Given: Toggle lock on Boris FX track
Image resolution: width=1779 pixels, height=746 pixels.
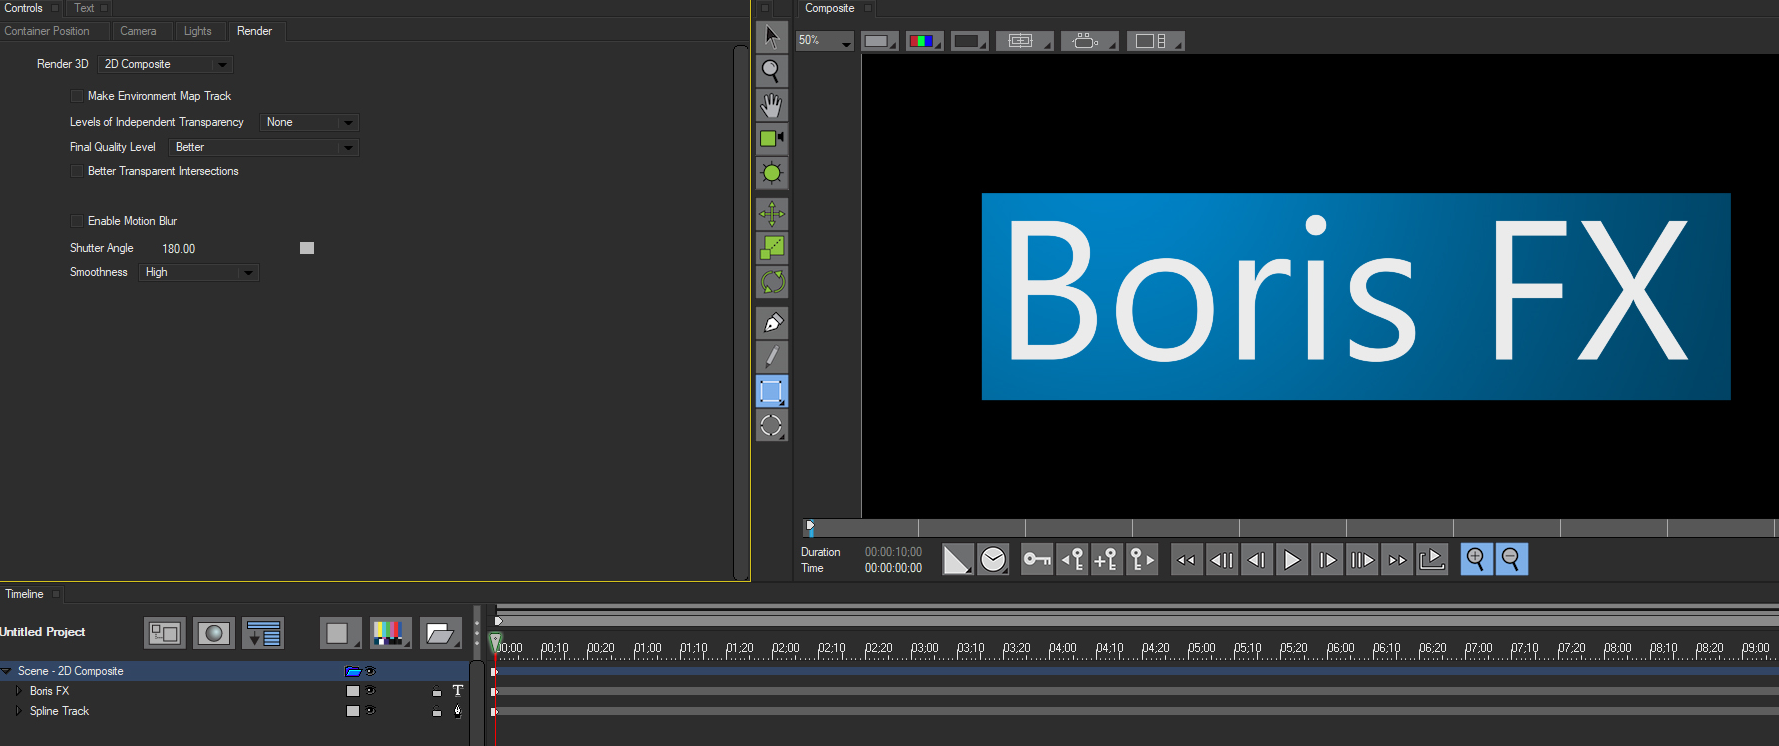Looking at the screenshot, I should point(437,691).
